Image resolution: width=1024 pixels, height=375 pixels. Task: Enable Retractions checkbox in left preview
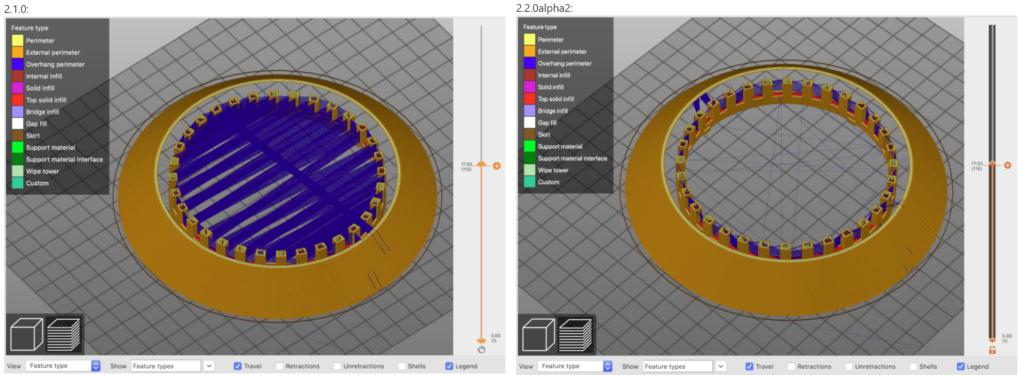[280, 366]
